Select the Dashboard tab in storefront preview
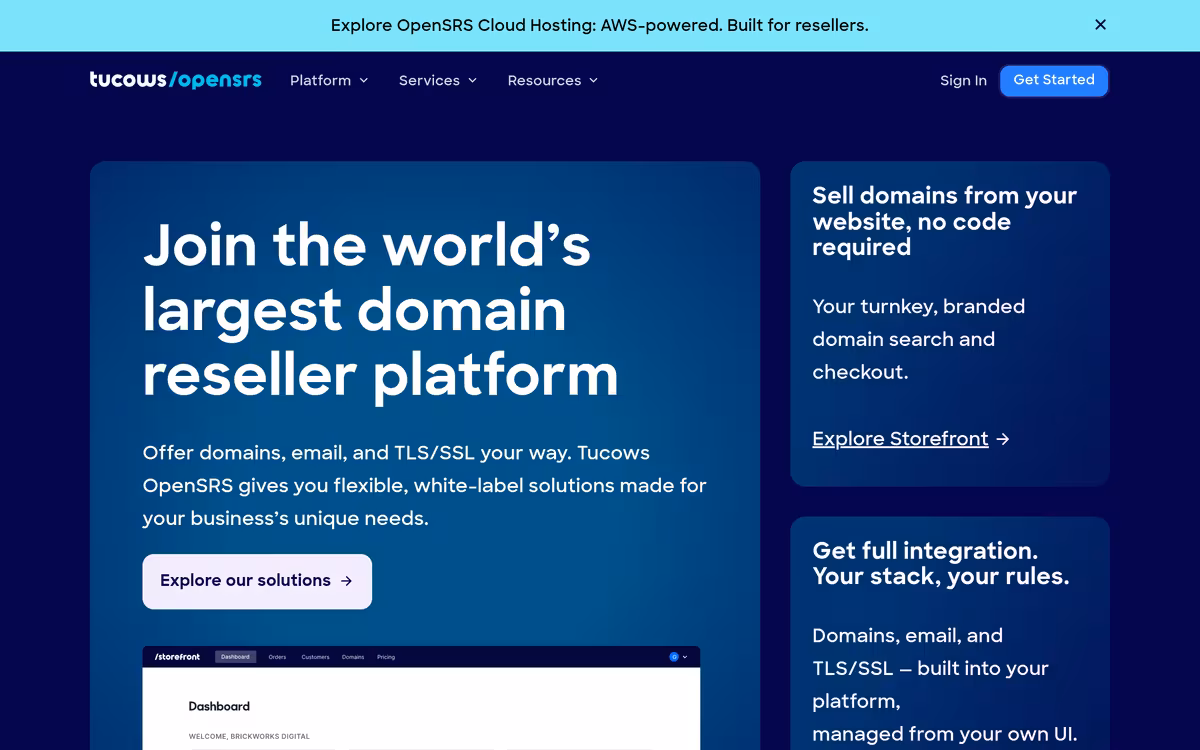The height and width of the screenshot is (750, 1200). point(236,657)
